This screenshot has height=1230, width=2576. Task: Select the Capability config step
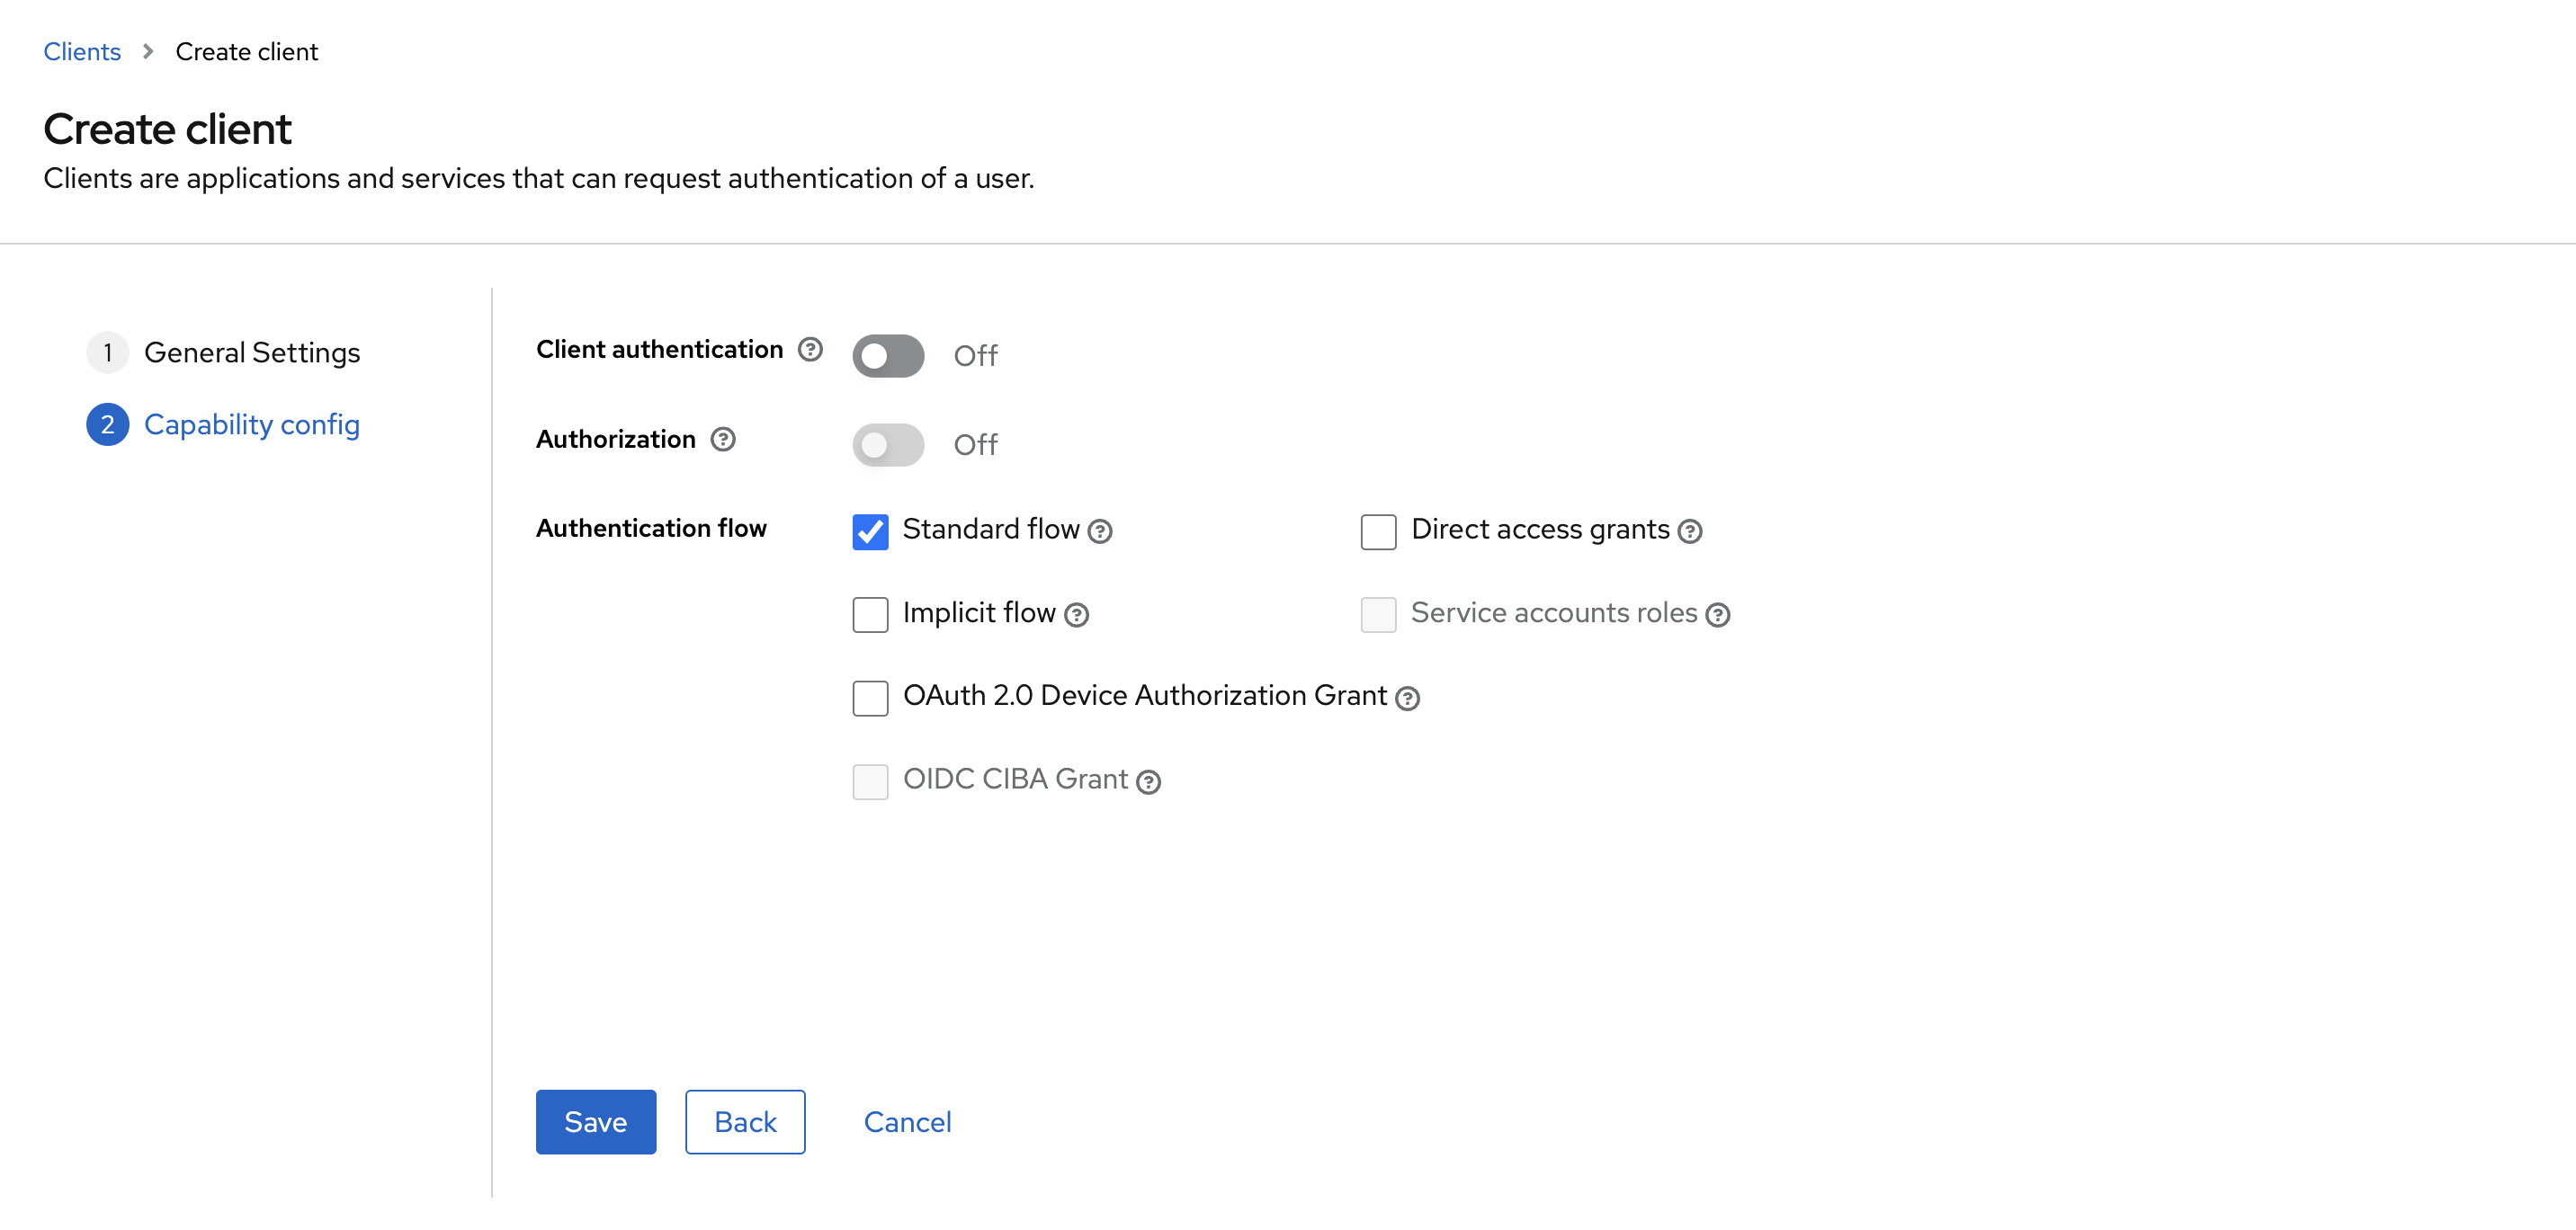[x=252, y=424]
